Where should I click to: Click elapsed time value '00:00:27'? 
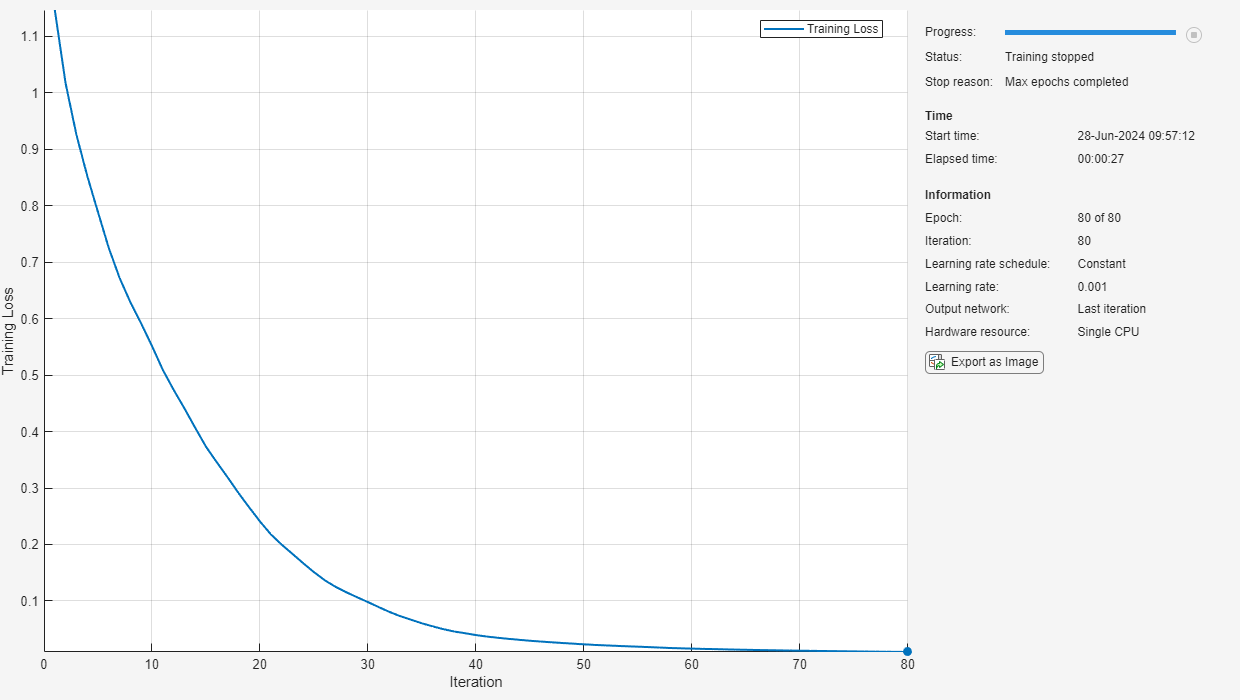1101,159
